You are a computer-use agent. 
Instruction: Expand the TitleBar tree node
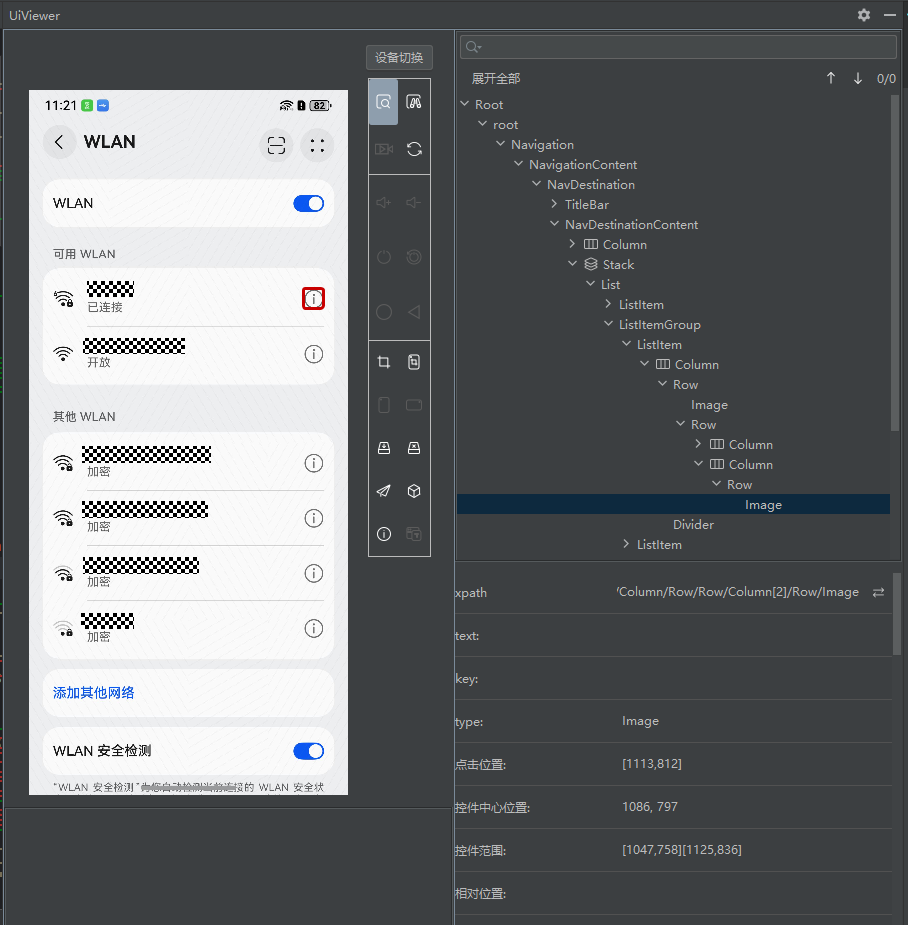[x=555, y=205]
